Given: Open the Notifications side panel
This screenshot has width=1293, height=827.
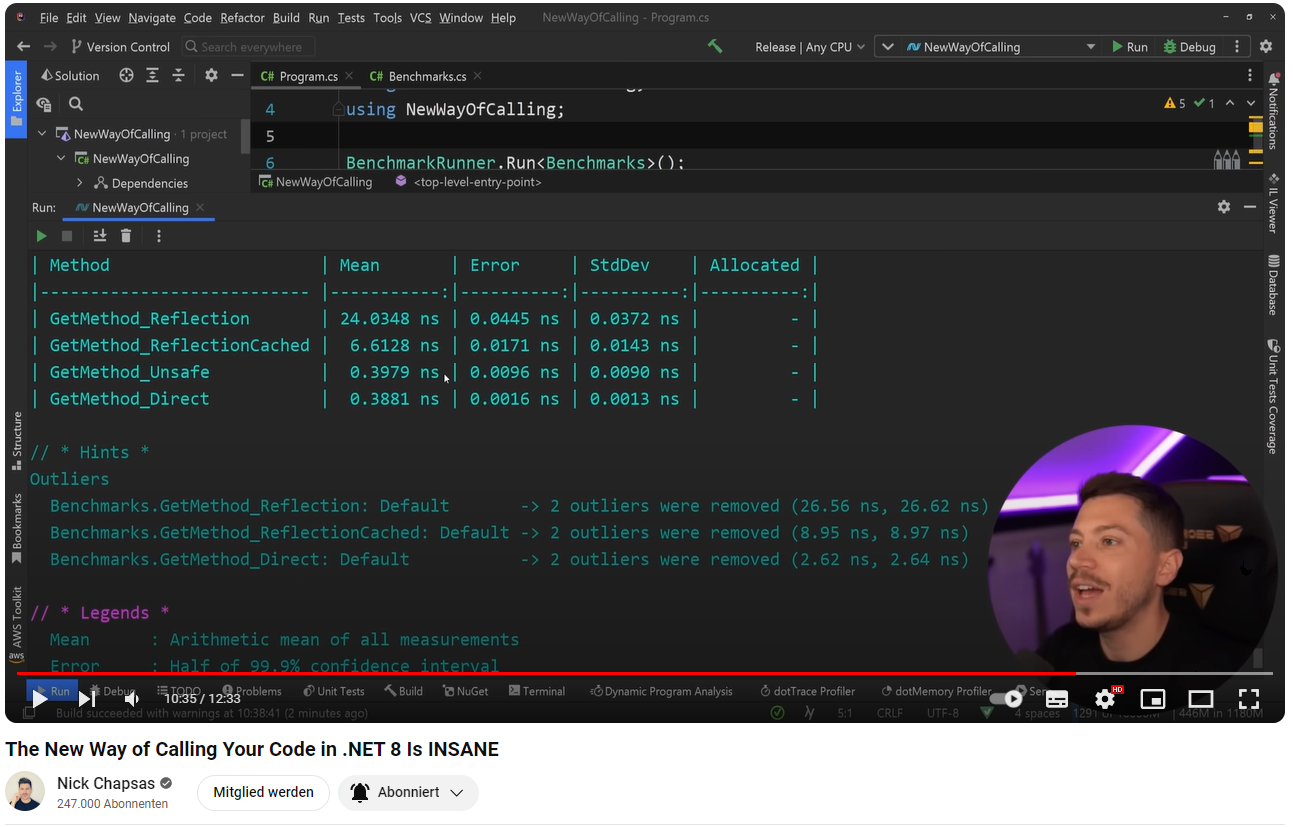Looking at the screenshot, I should [1274, 111].
